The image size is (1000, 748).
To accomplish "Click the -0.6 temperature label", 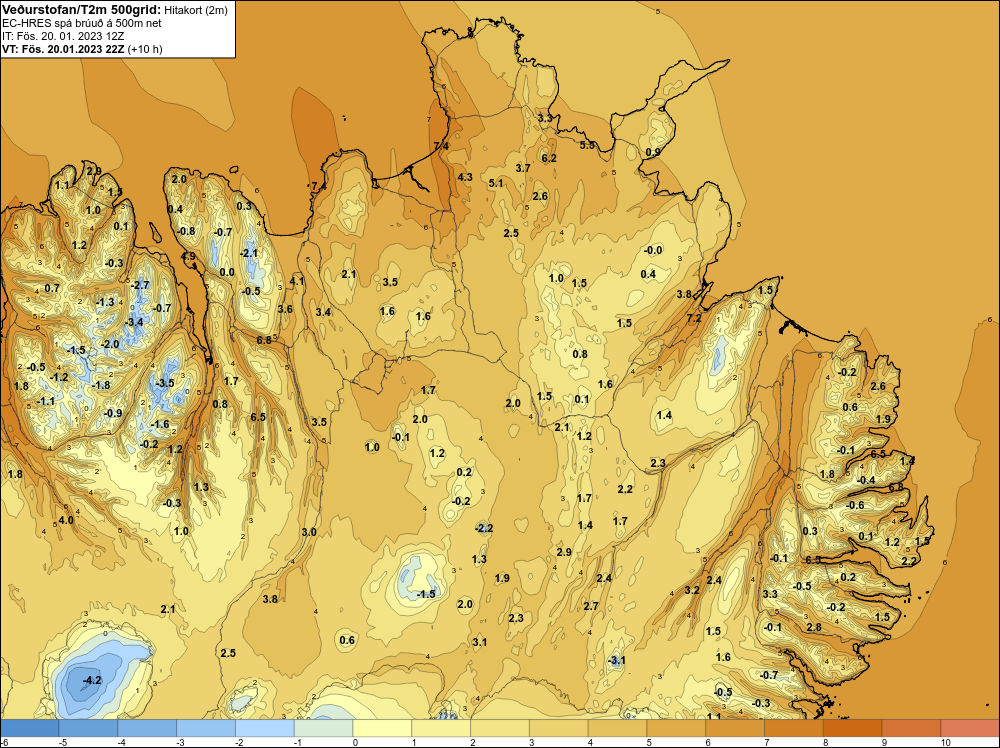I will (x=855, y=505).
